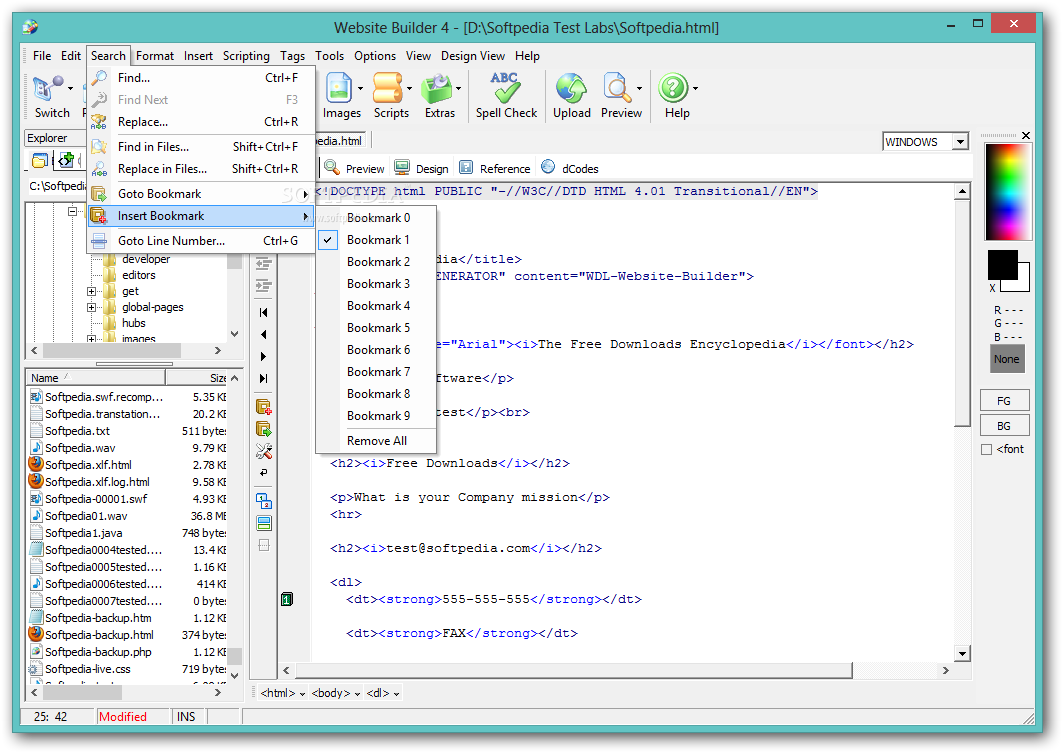The height and width of the screenshot is (753, 1063).
Task: Close the color panel with the X
Action: pos(1026,136)
